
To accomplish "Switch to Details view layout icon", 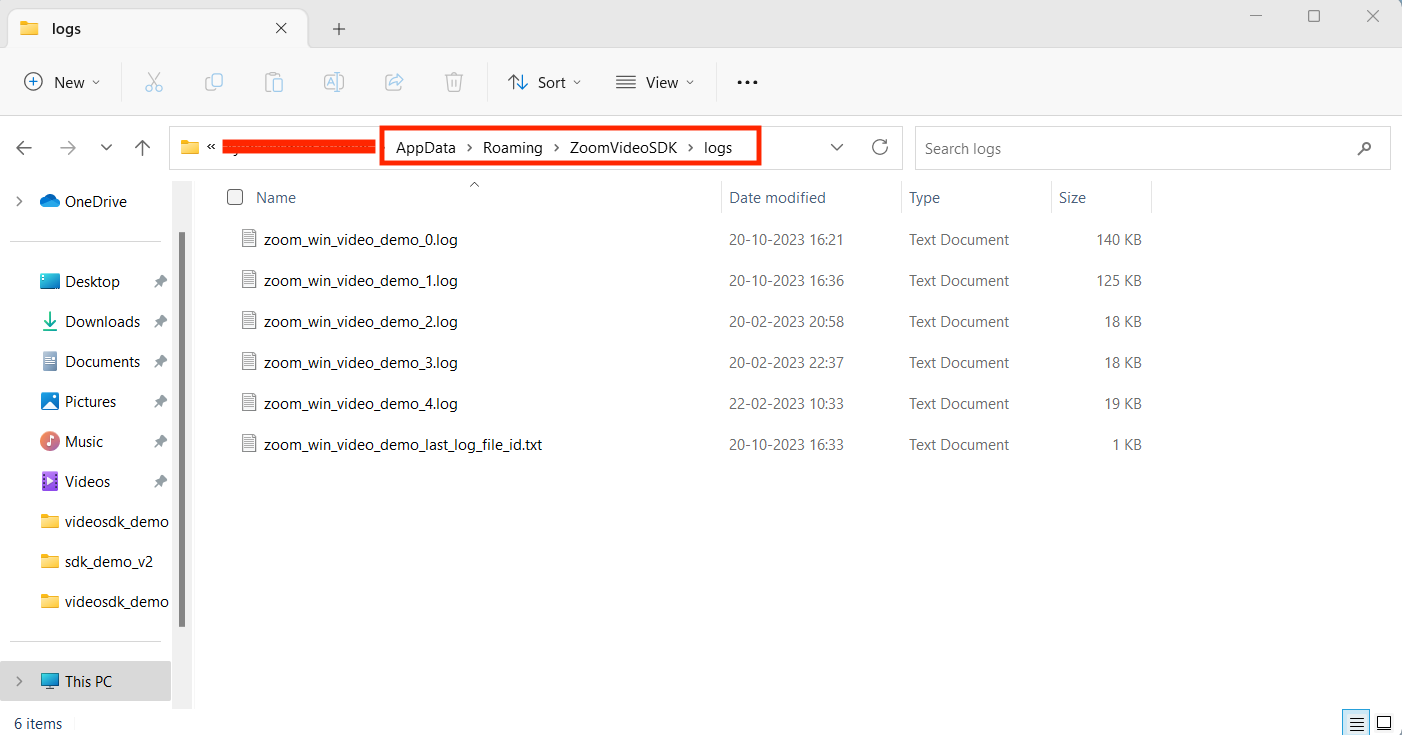I will (1355, 723).
